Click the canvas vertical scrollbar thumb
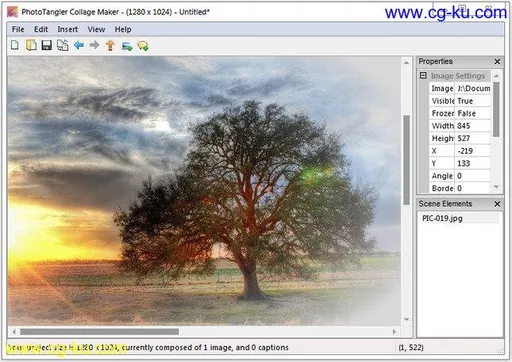512x362 pixels. 406,160
